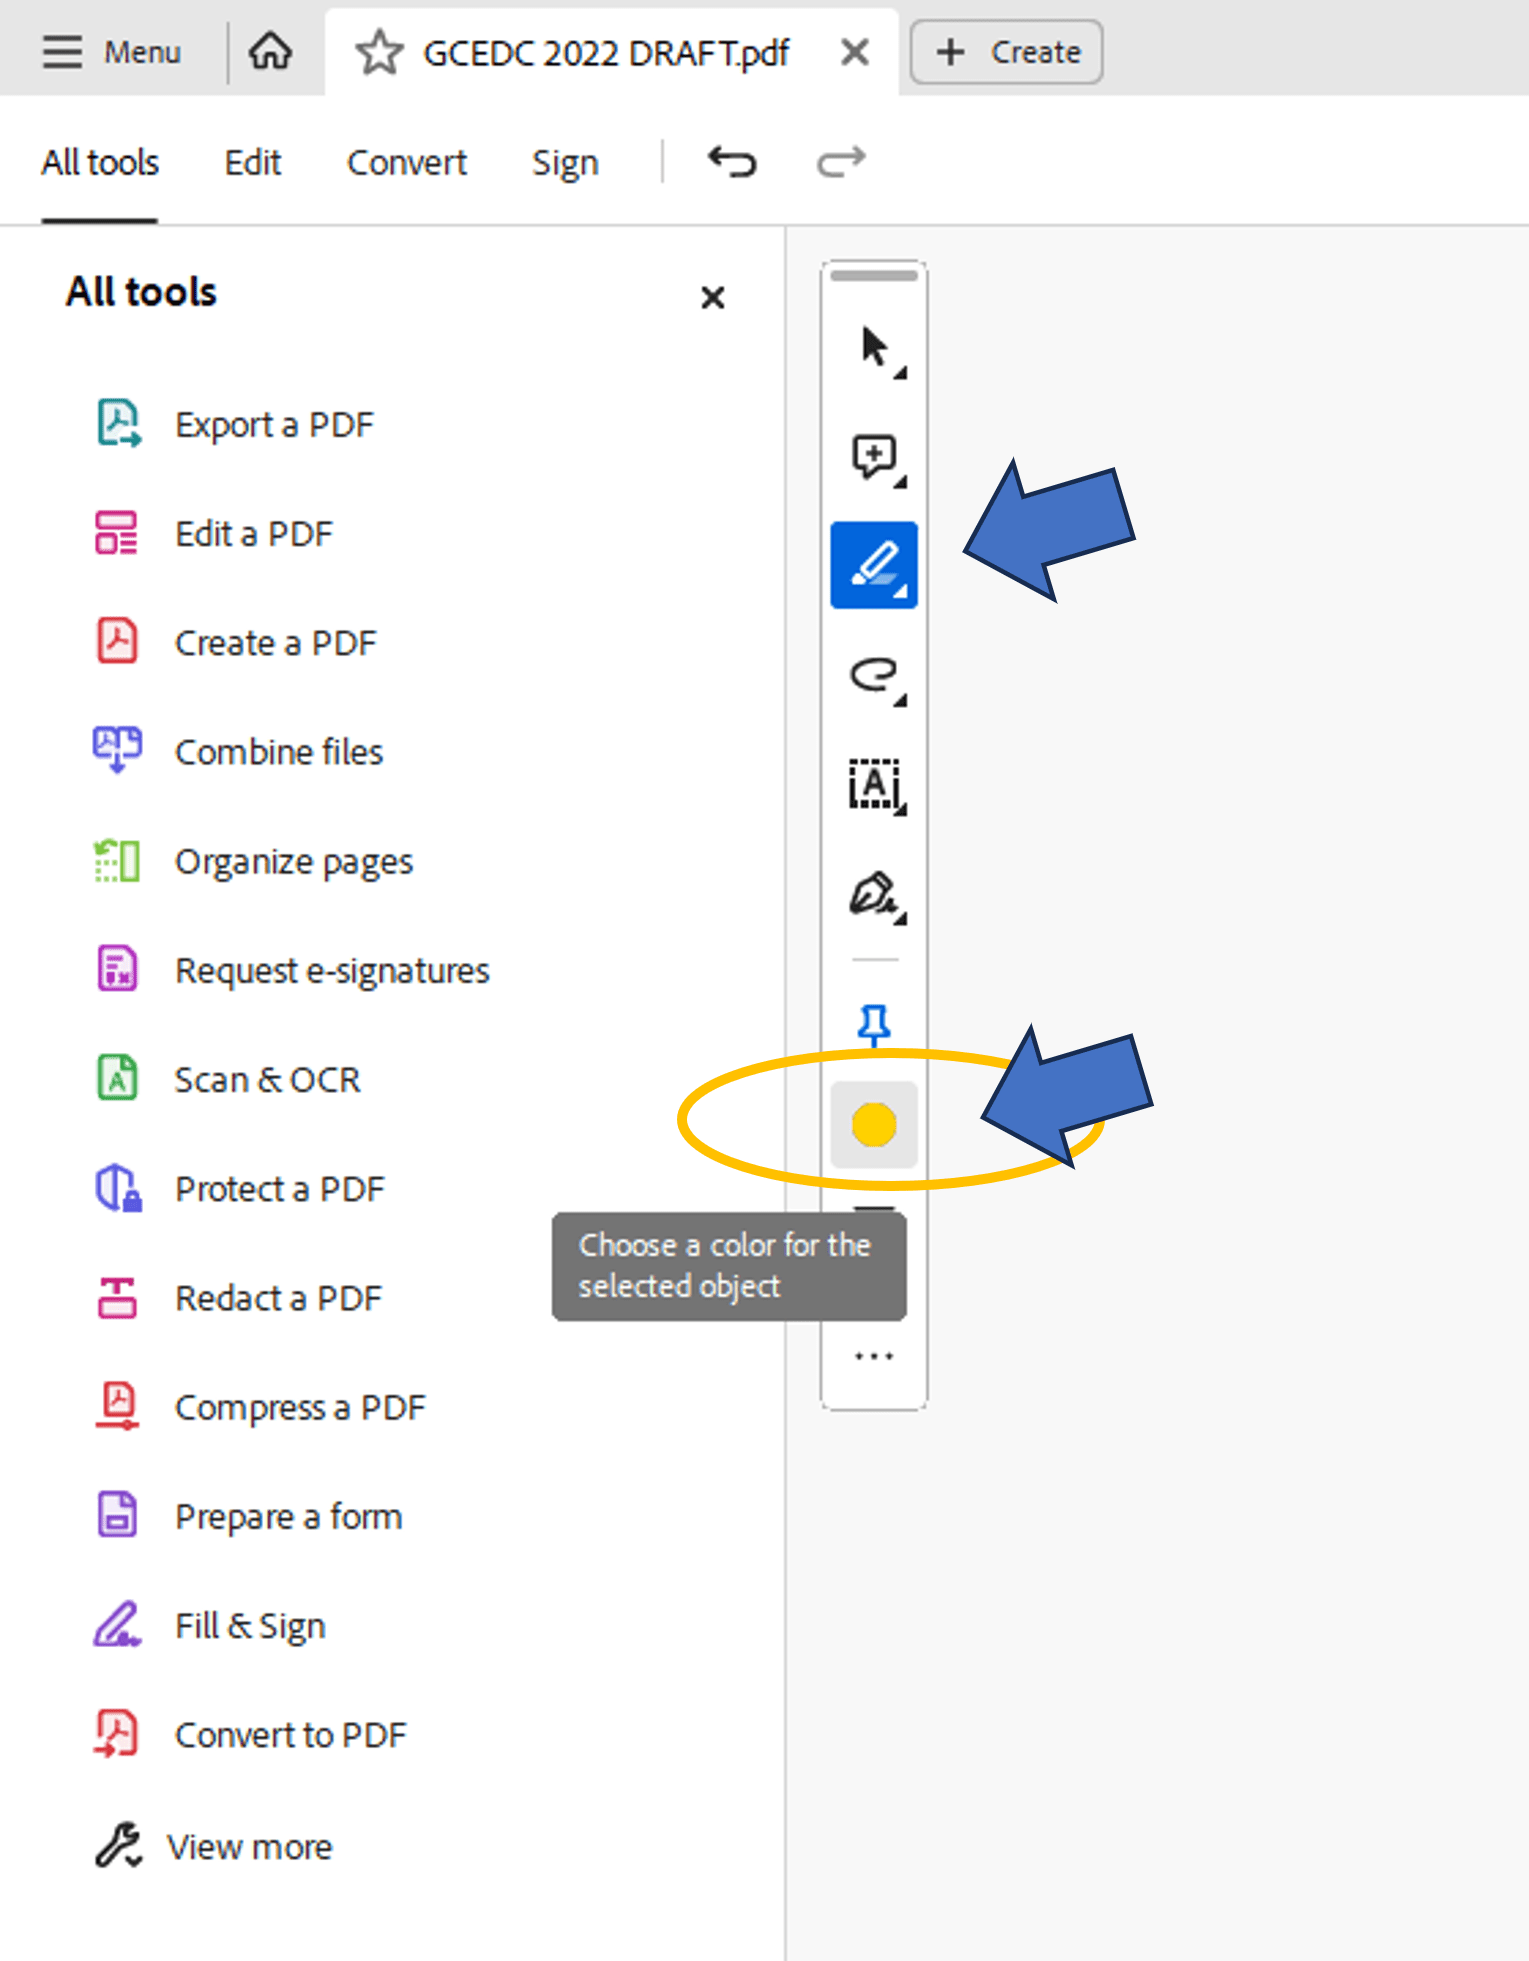The width and height of the screenshot is (1529, 1961).
Task: Open the Menu
Action: coord(110,51)
